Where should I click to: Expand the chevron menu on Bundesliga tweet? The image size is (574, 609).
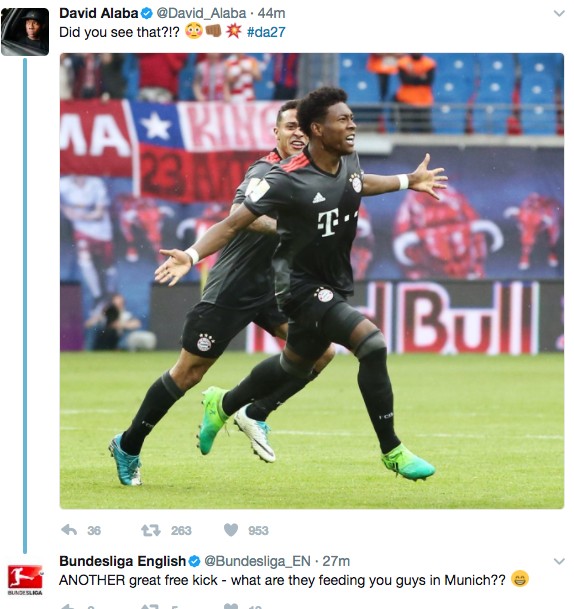click(559, 561)
